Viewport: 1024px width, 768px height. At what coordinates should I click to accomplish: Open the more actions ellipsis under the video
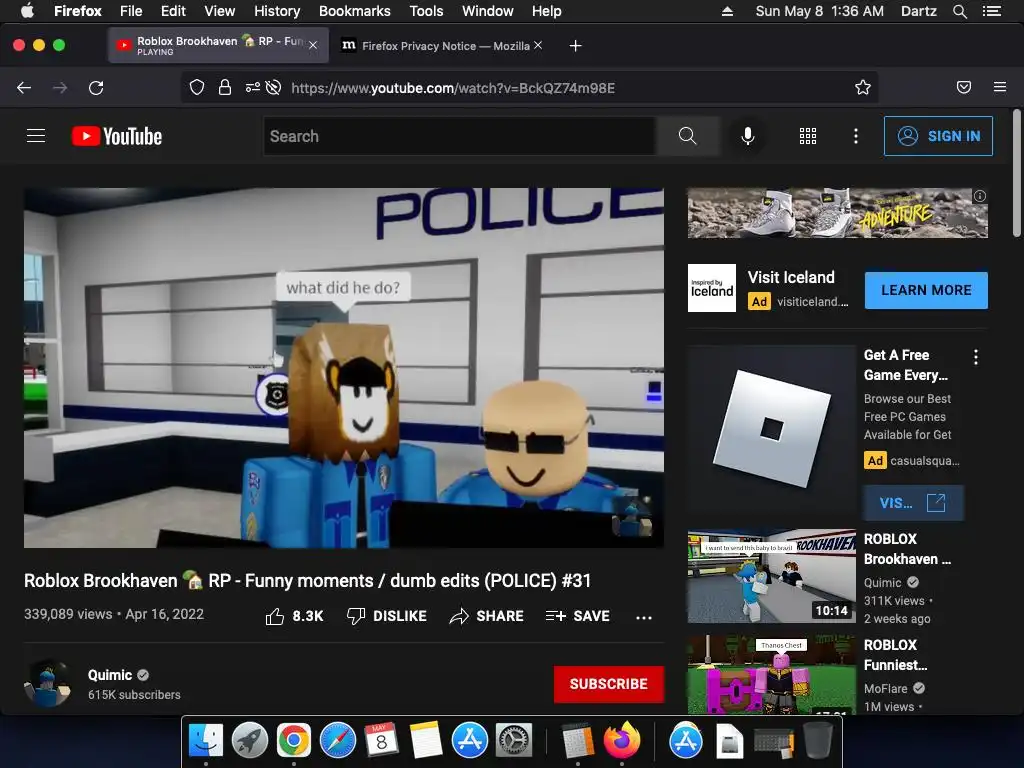pyautogui.click(x=644, y=617)
